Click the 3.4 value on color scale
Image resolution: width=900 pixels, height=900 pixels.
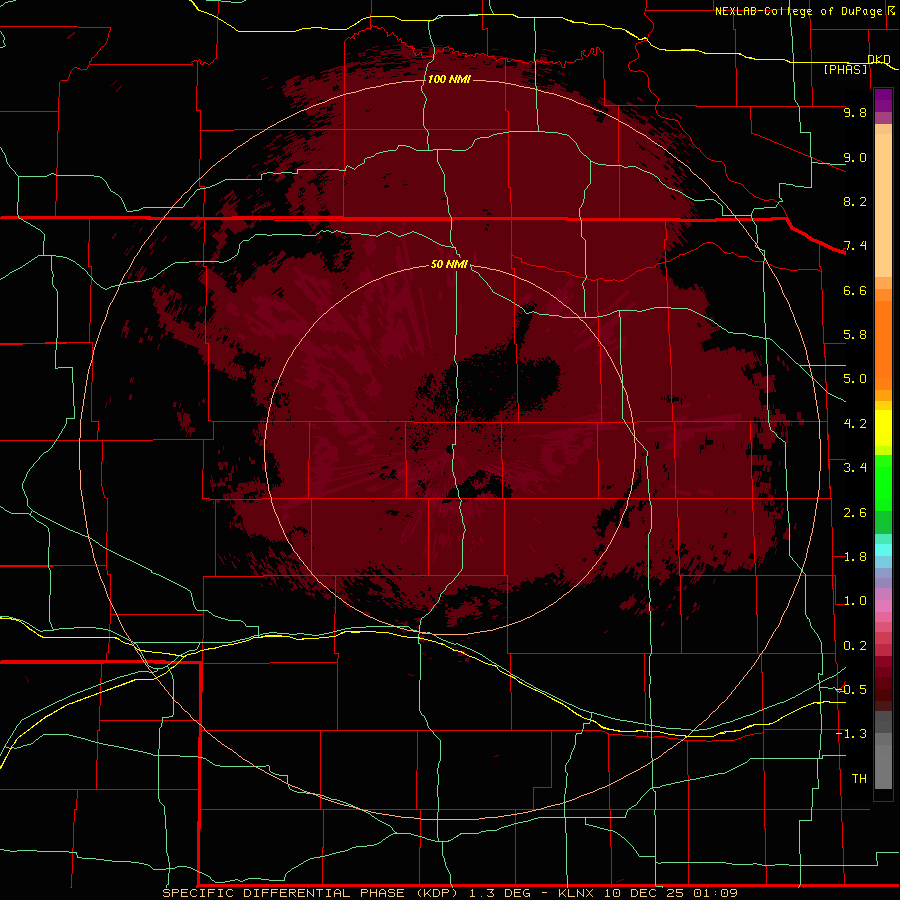(x=855, y=468)
